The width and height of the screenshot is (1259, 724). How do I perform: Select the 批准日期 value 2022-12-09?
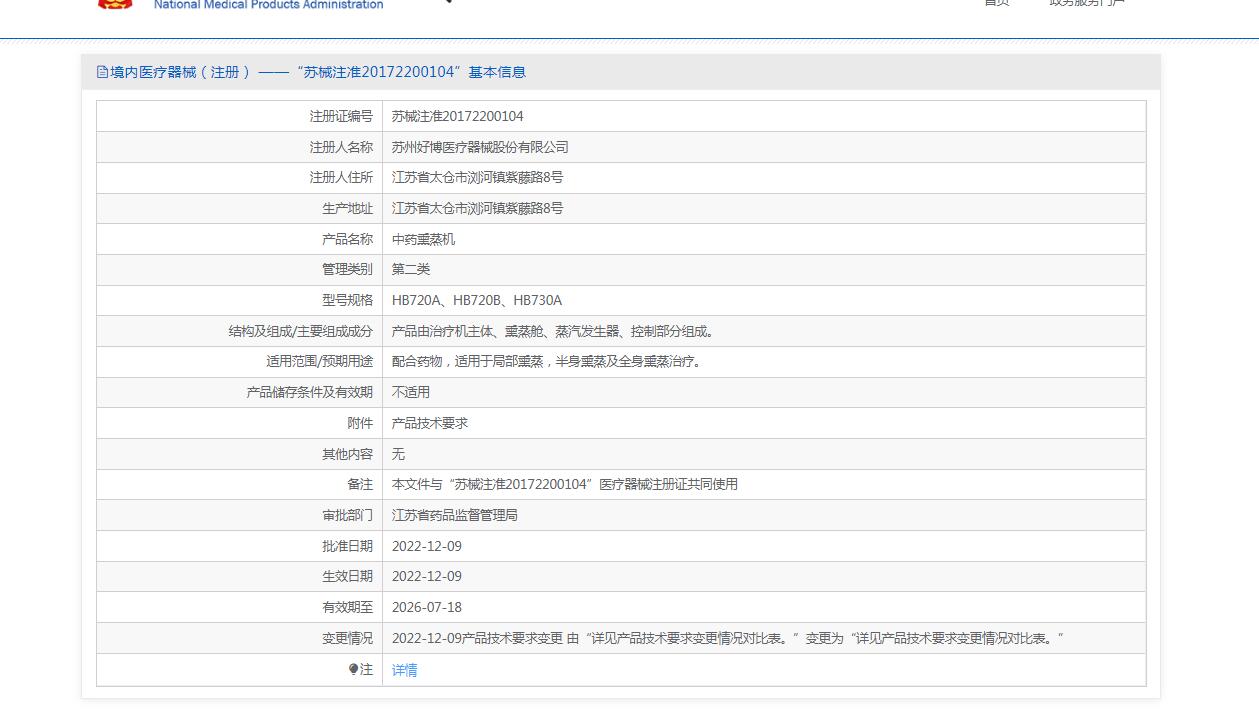[x=427, y=546]
